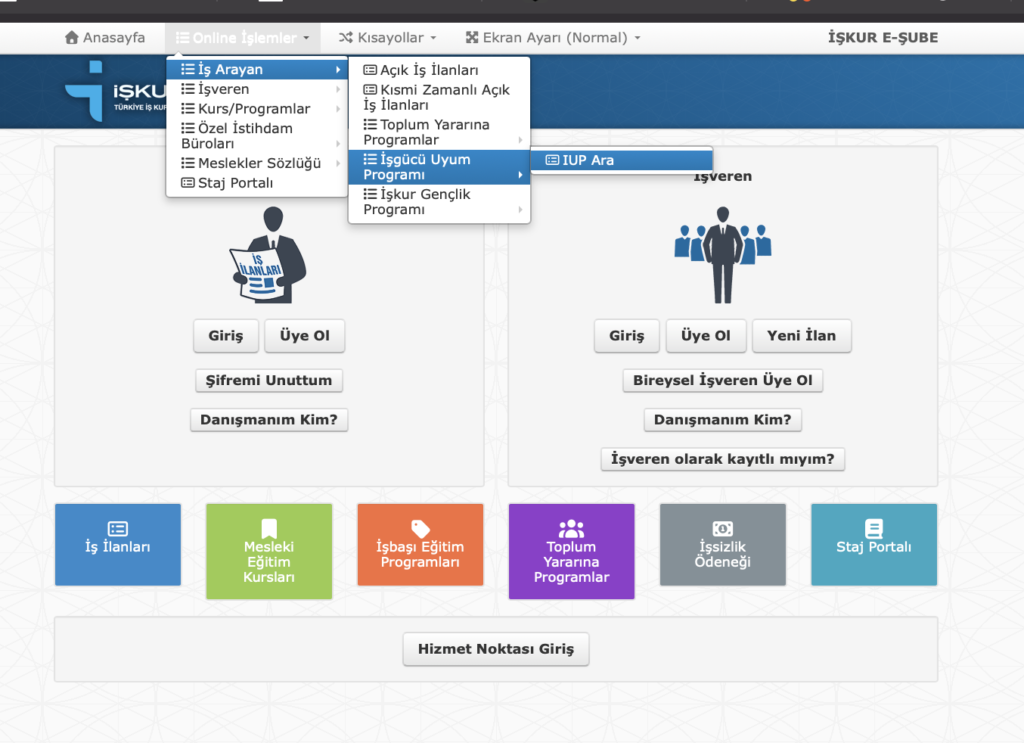Expand the Meslekler Sözlüğü submenu
1024x743 pixels.
pyautogui.click(x=257, y=163)
